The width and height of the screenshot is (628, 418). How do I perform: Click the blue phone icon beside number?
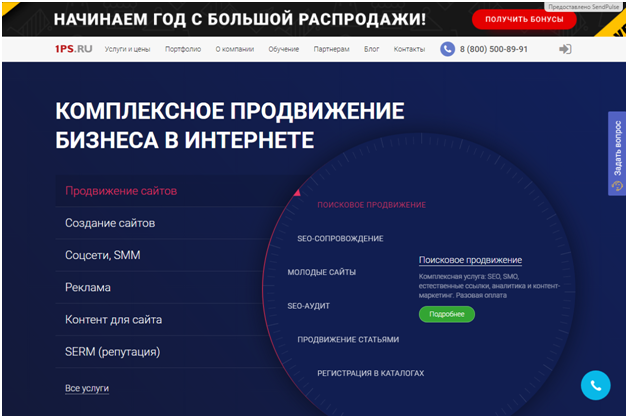pos(447,49)
